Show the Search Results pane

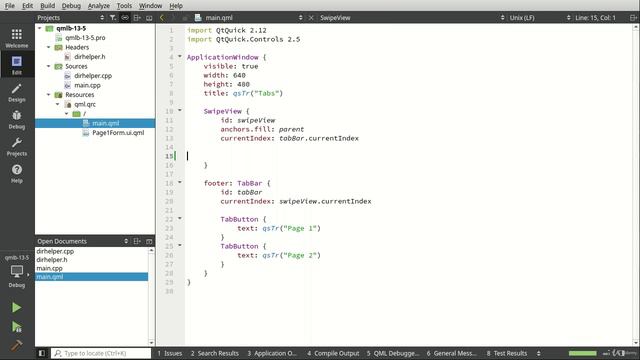click(214, 353)
